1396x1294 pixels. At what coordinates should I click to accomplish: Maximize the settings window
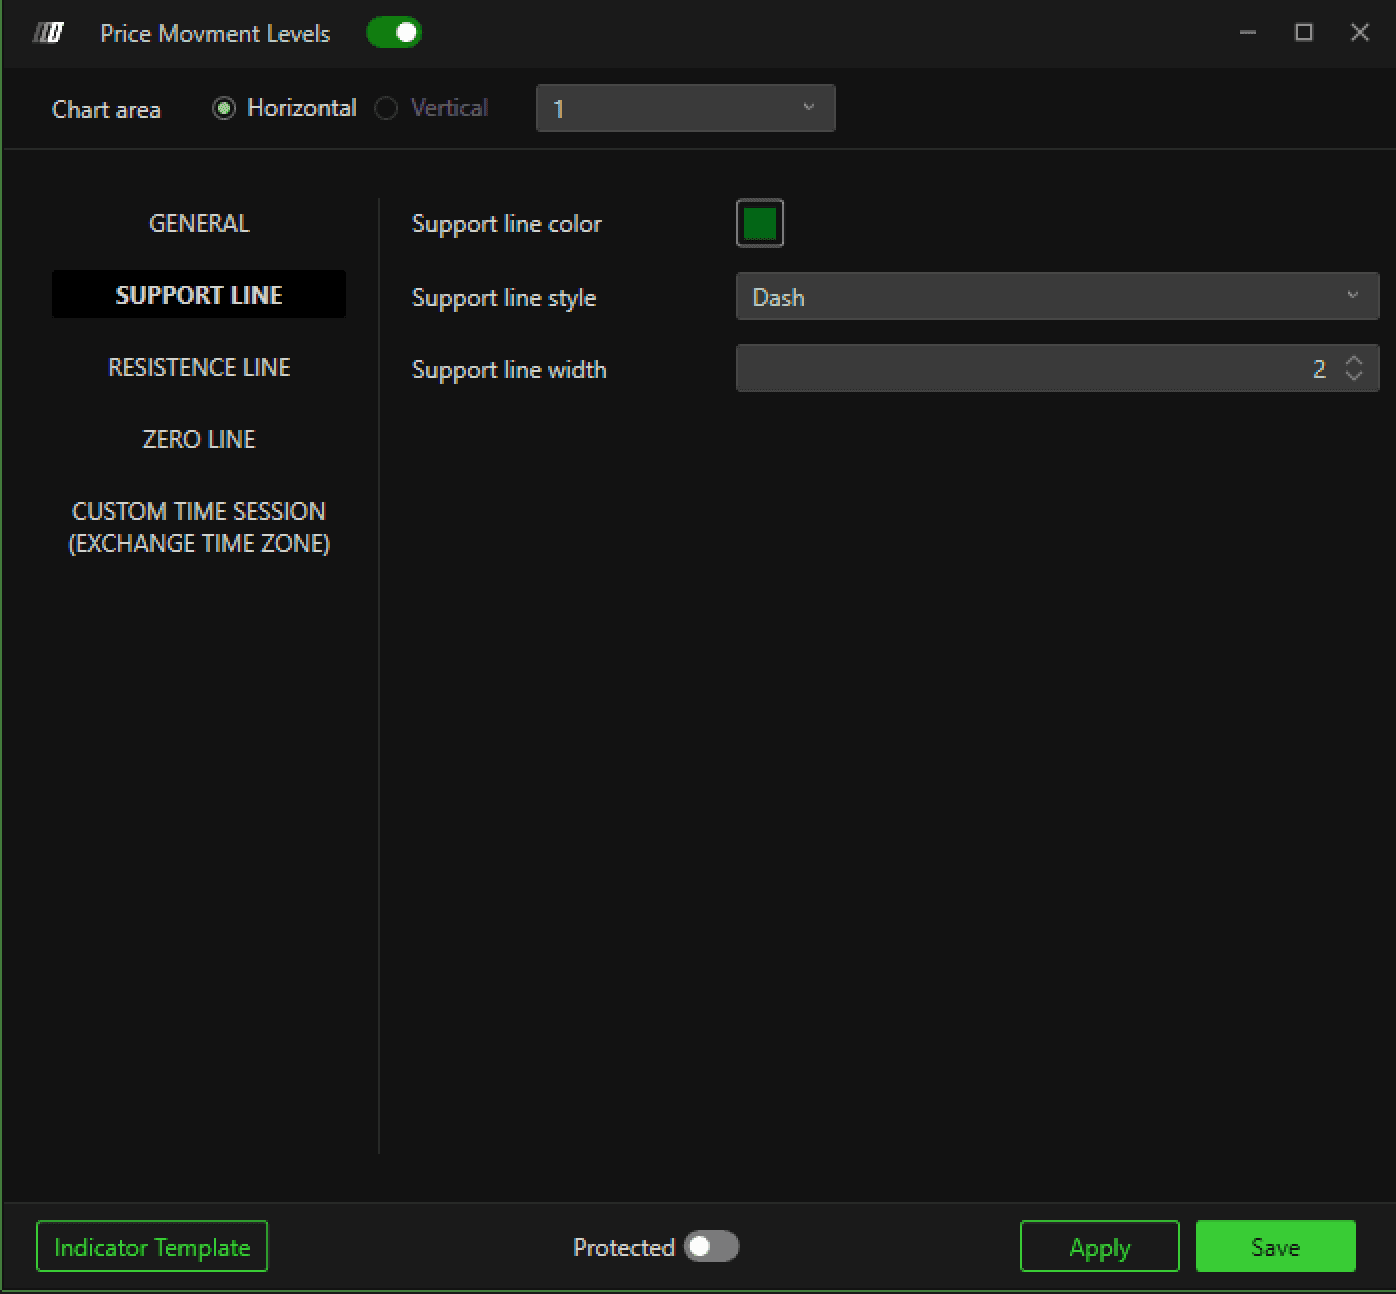[x=1304, y=33]
